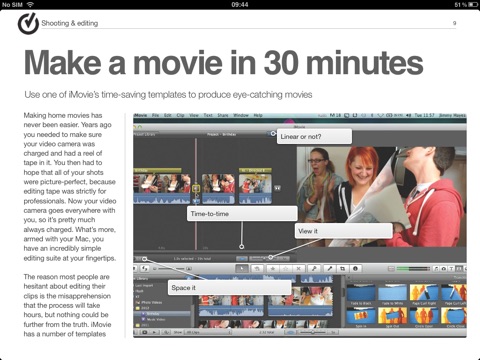The width and height of the screenshot is (480, 360).
Task: Select the arrow selection tool in iMovie toolbar
Action: 242,268
